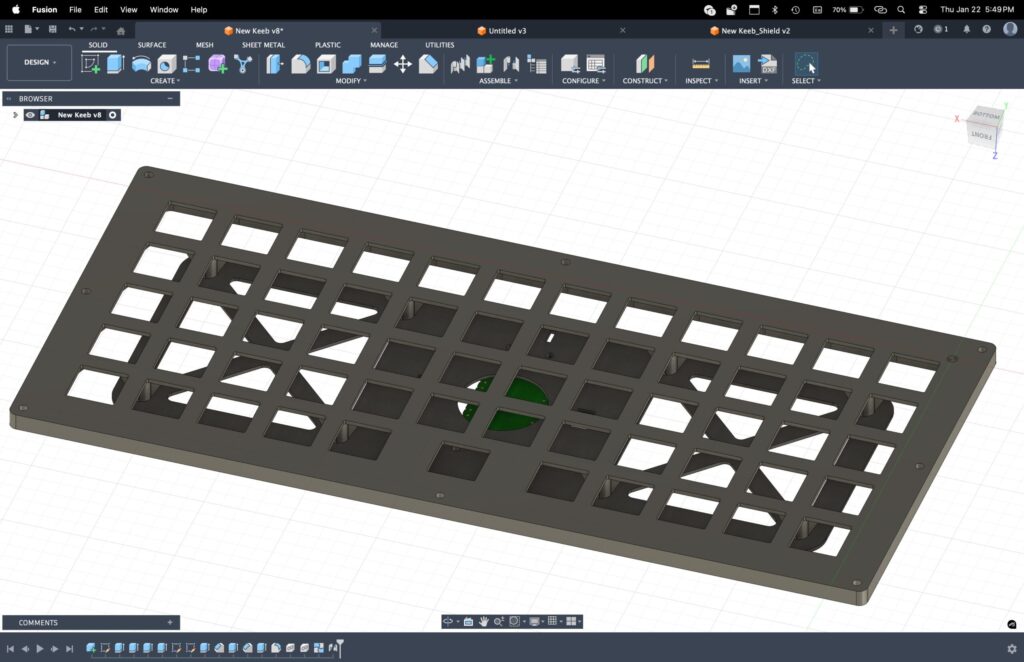Click the Hole tool icon
Screen dimensions: 1024x662
coord(166,65)
